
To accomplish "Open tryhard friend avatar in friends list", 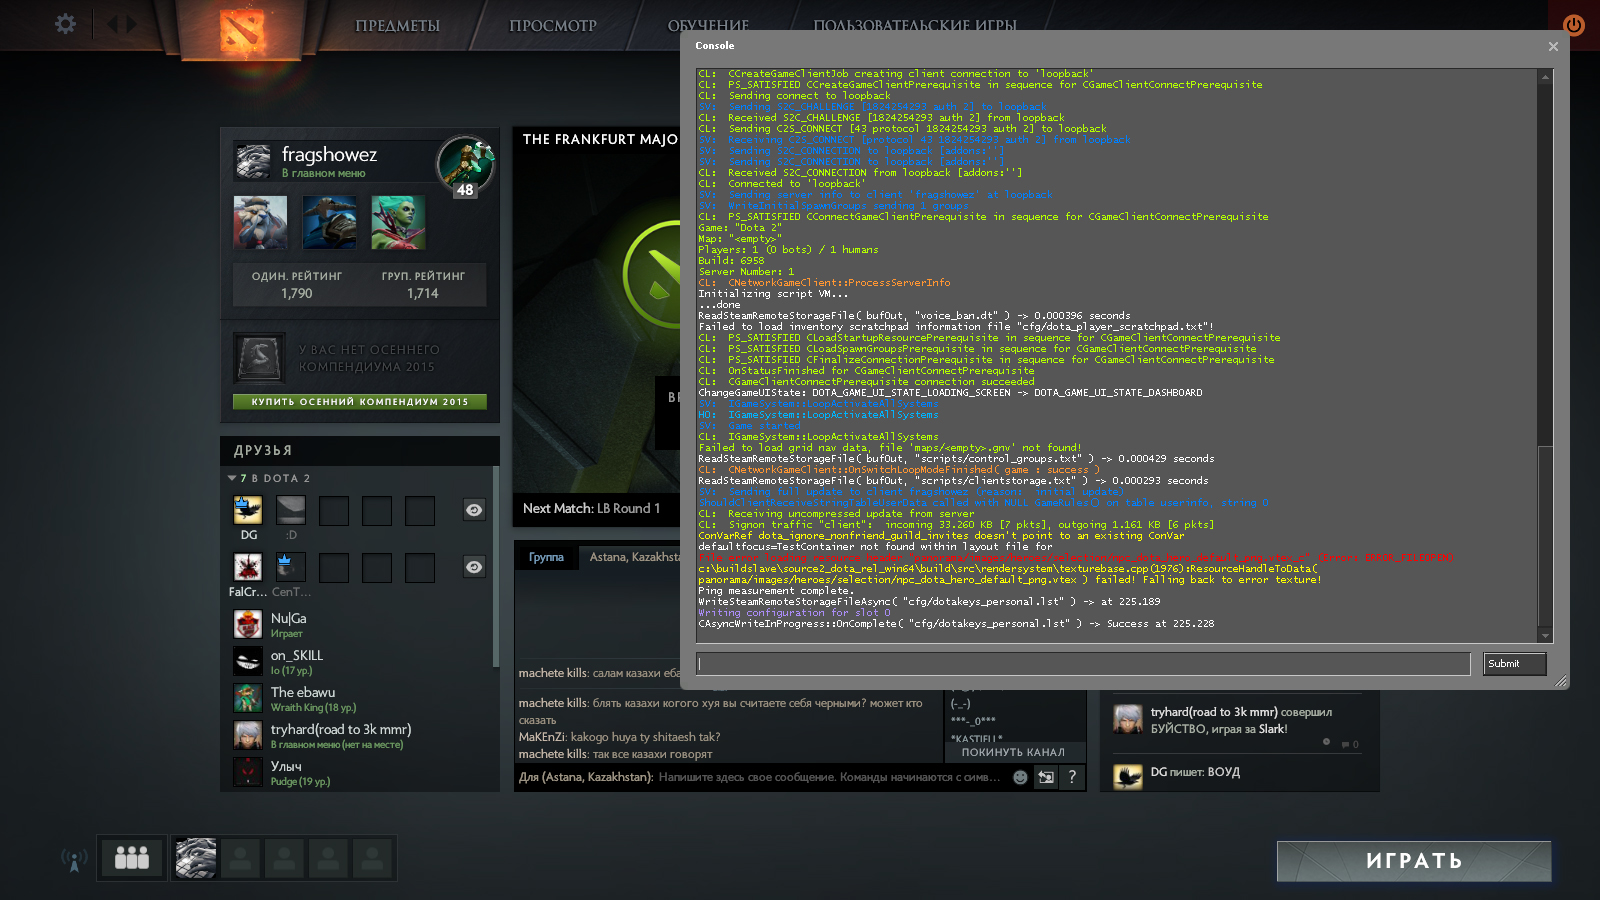I will tap(248, 735).
